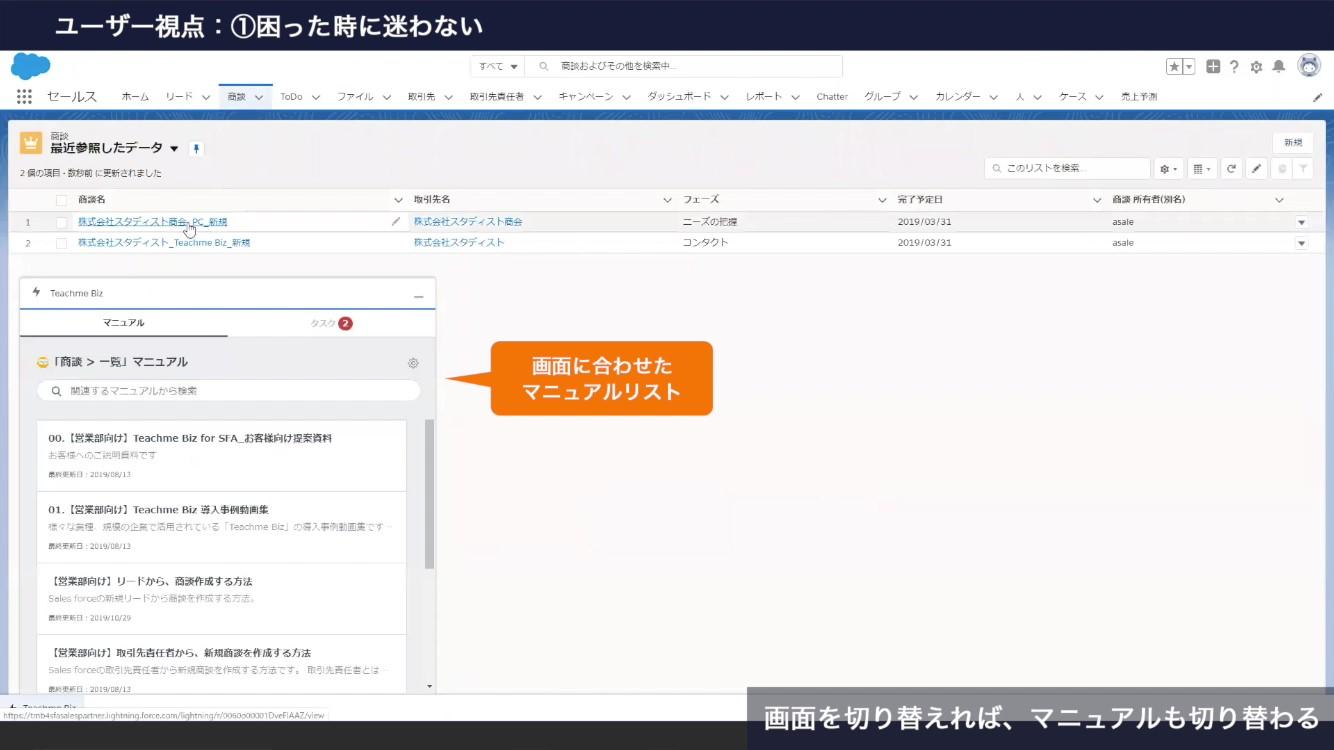This screenshot has height=750, width=1334.
Task: Go to the ホーム tab
Action: coord(135,97)
